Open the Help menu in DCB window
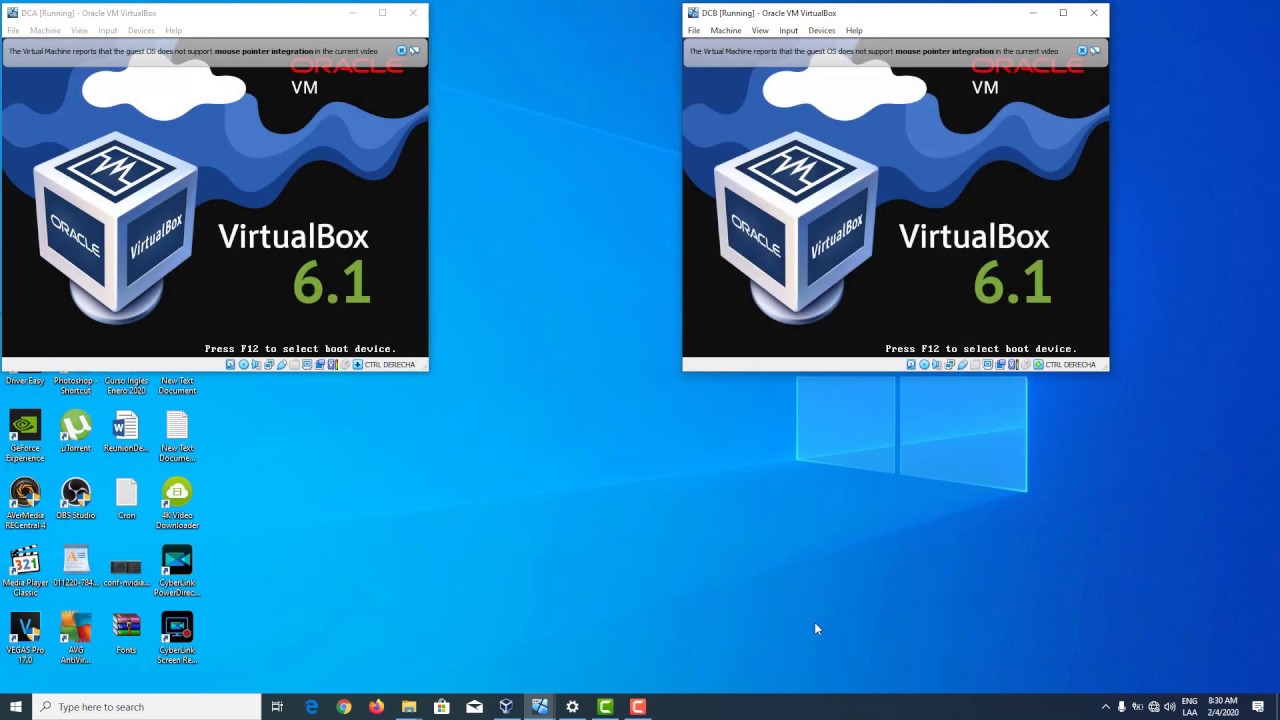Screen dimensions: 1280x720 click(x=854, y=30)
